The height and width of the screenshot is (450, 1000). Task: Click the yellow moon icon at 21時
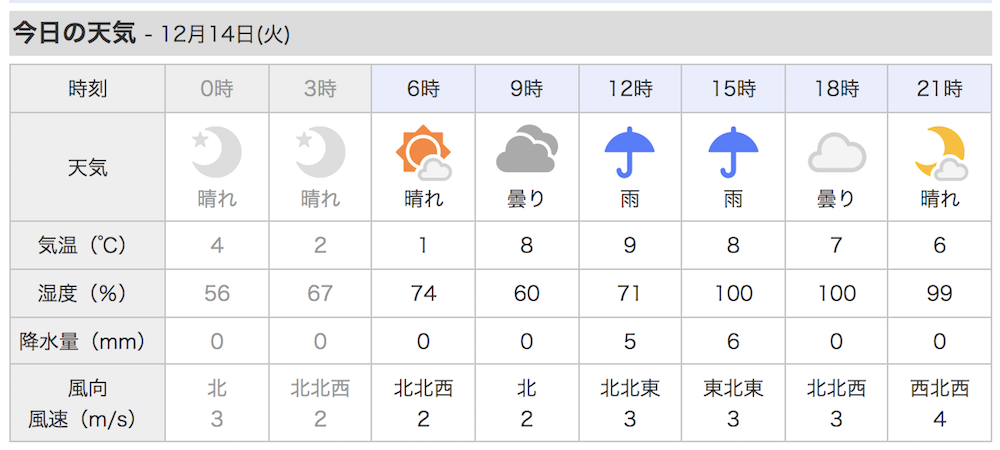point(940,153)
